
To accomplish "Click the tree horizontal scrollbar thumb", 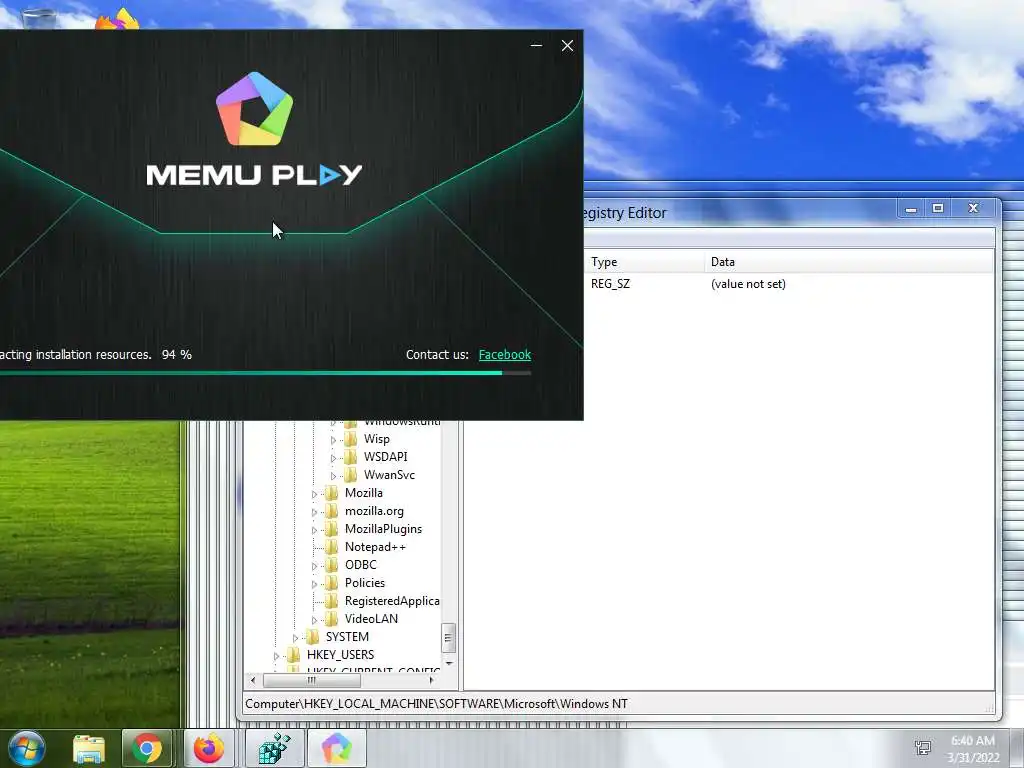I will tap(312, 680).
